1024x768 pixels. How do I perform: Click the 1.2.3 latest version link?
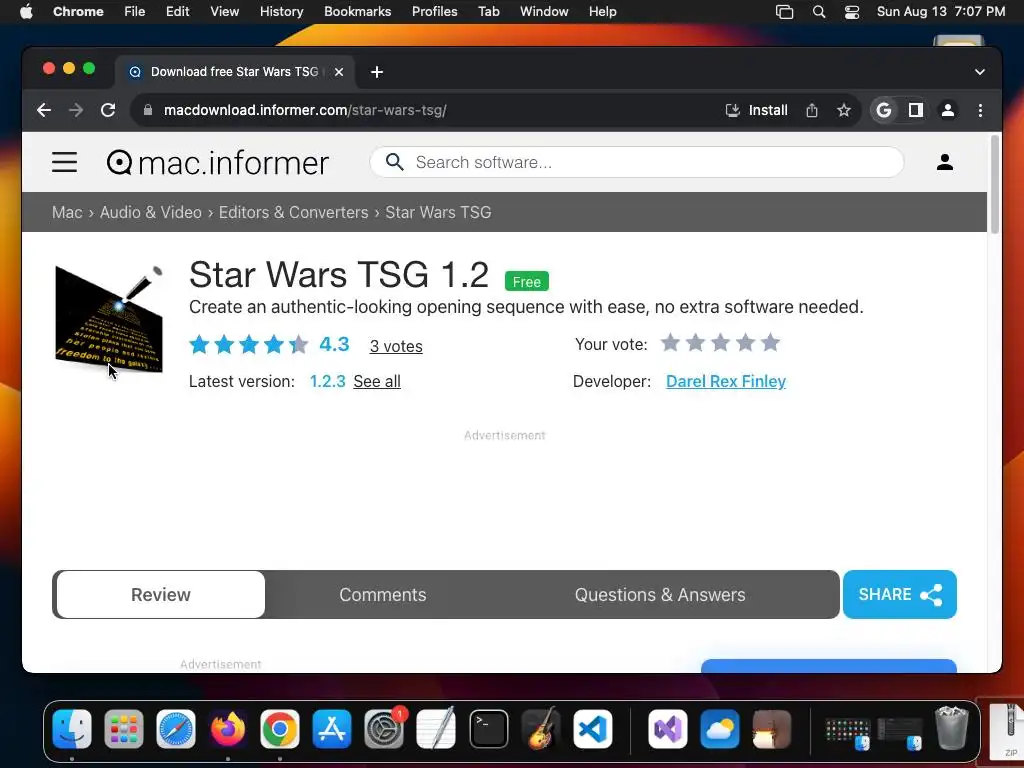[x=327, y=381]
